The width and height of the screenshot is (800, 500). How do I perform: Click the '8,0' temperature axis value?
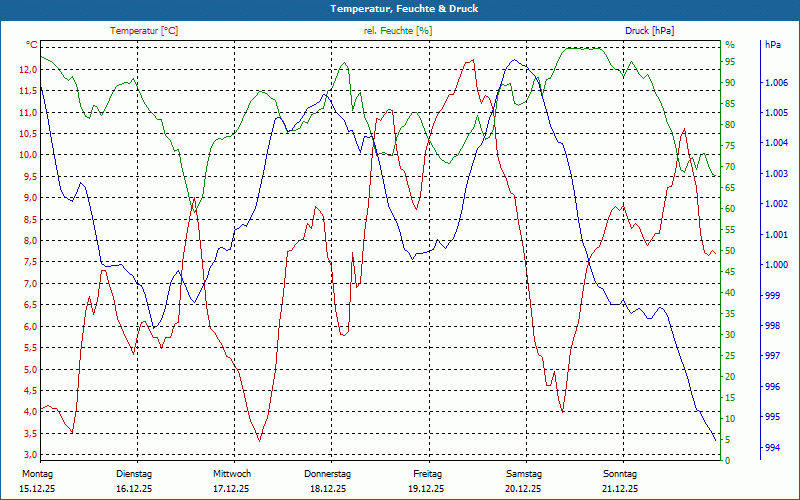click(29, 241)
